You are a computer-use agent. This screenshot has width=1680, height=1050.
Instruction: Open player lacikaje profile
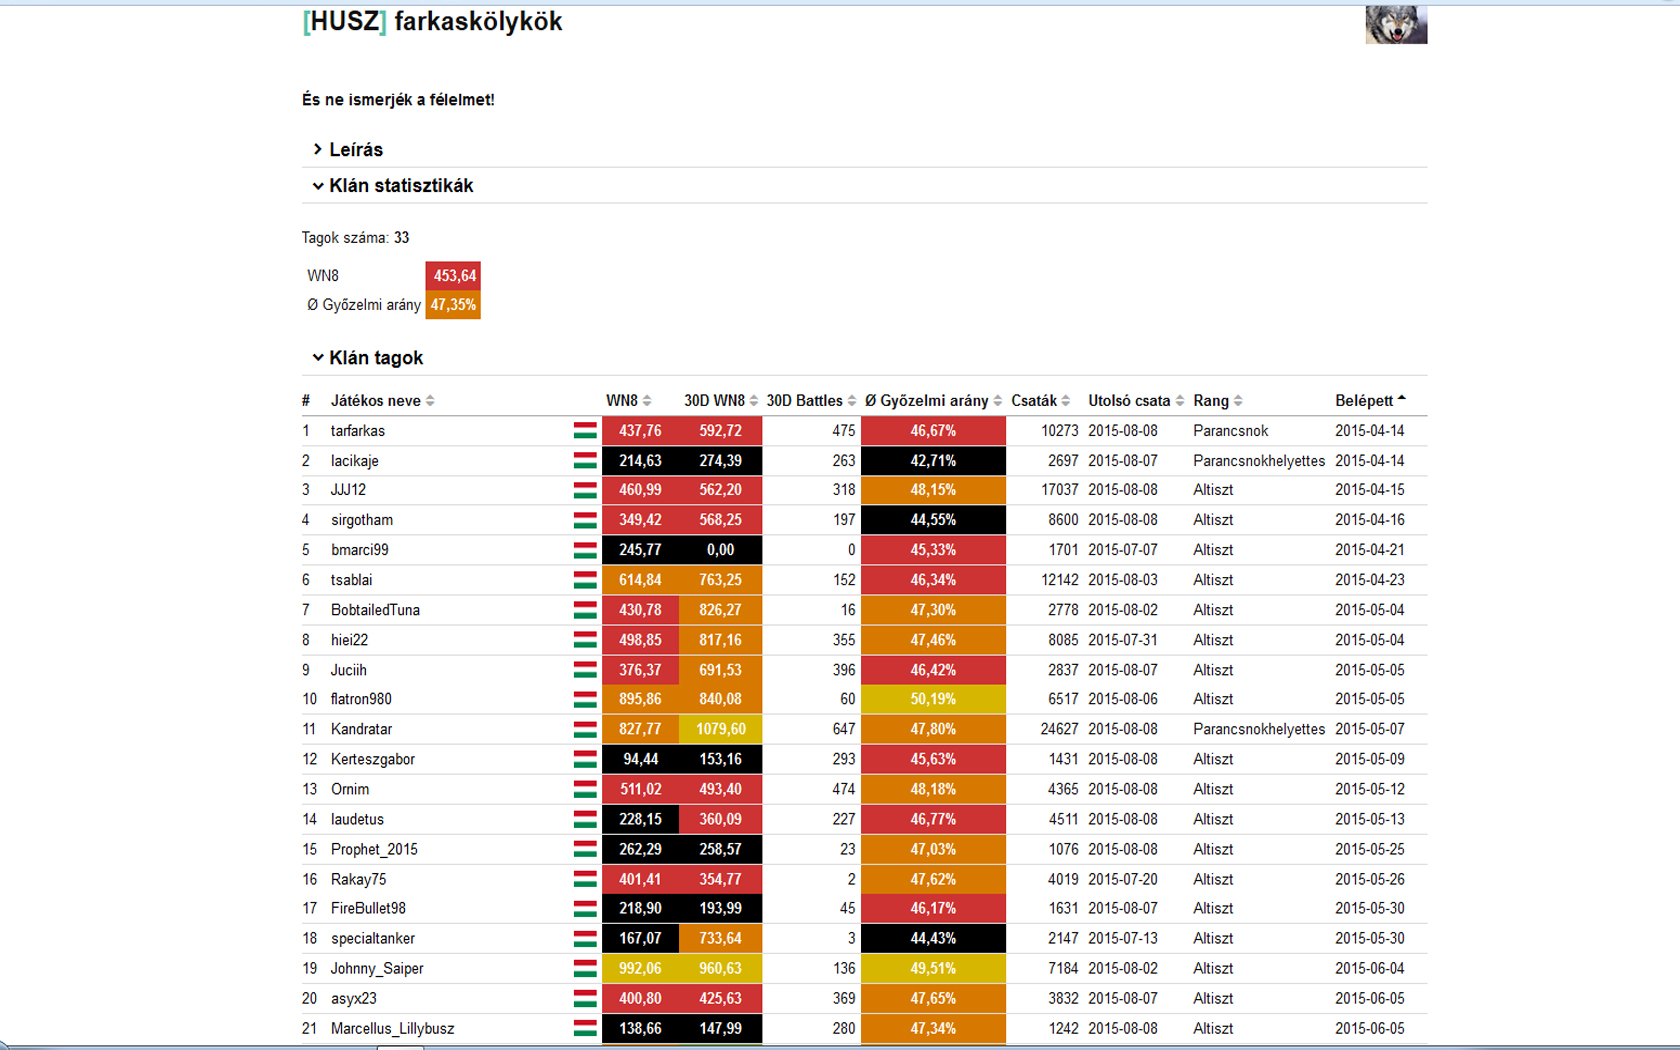click(x=355, y=461)
